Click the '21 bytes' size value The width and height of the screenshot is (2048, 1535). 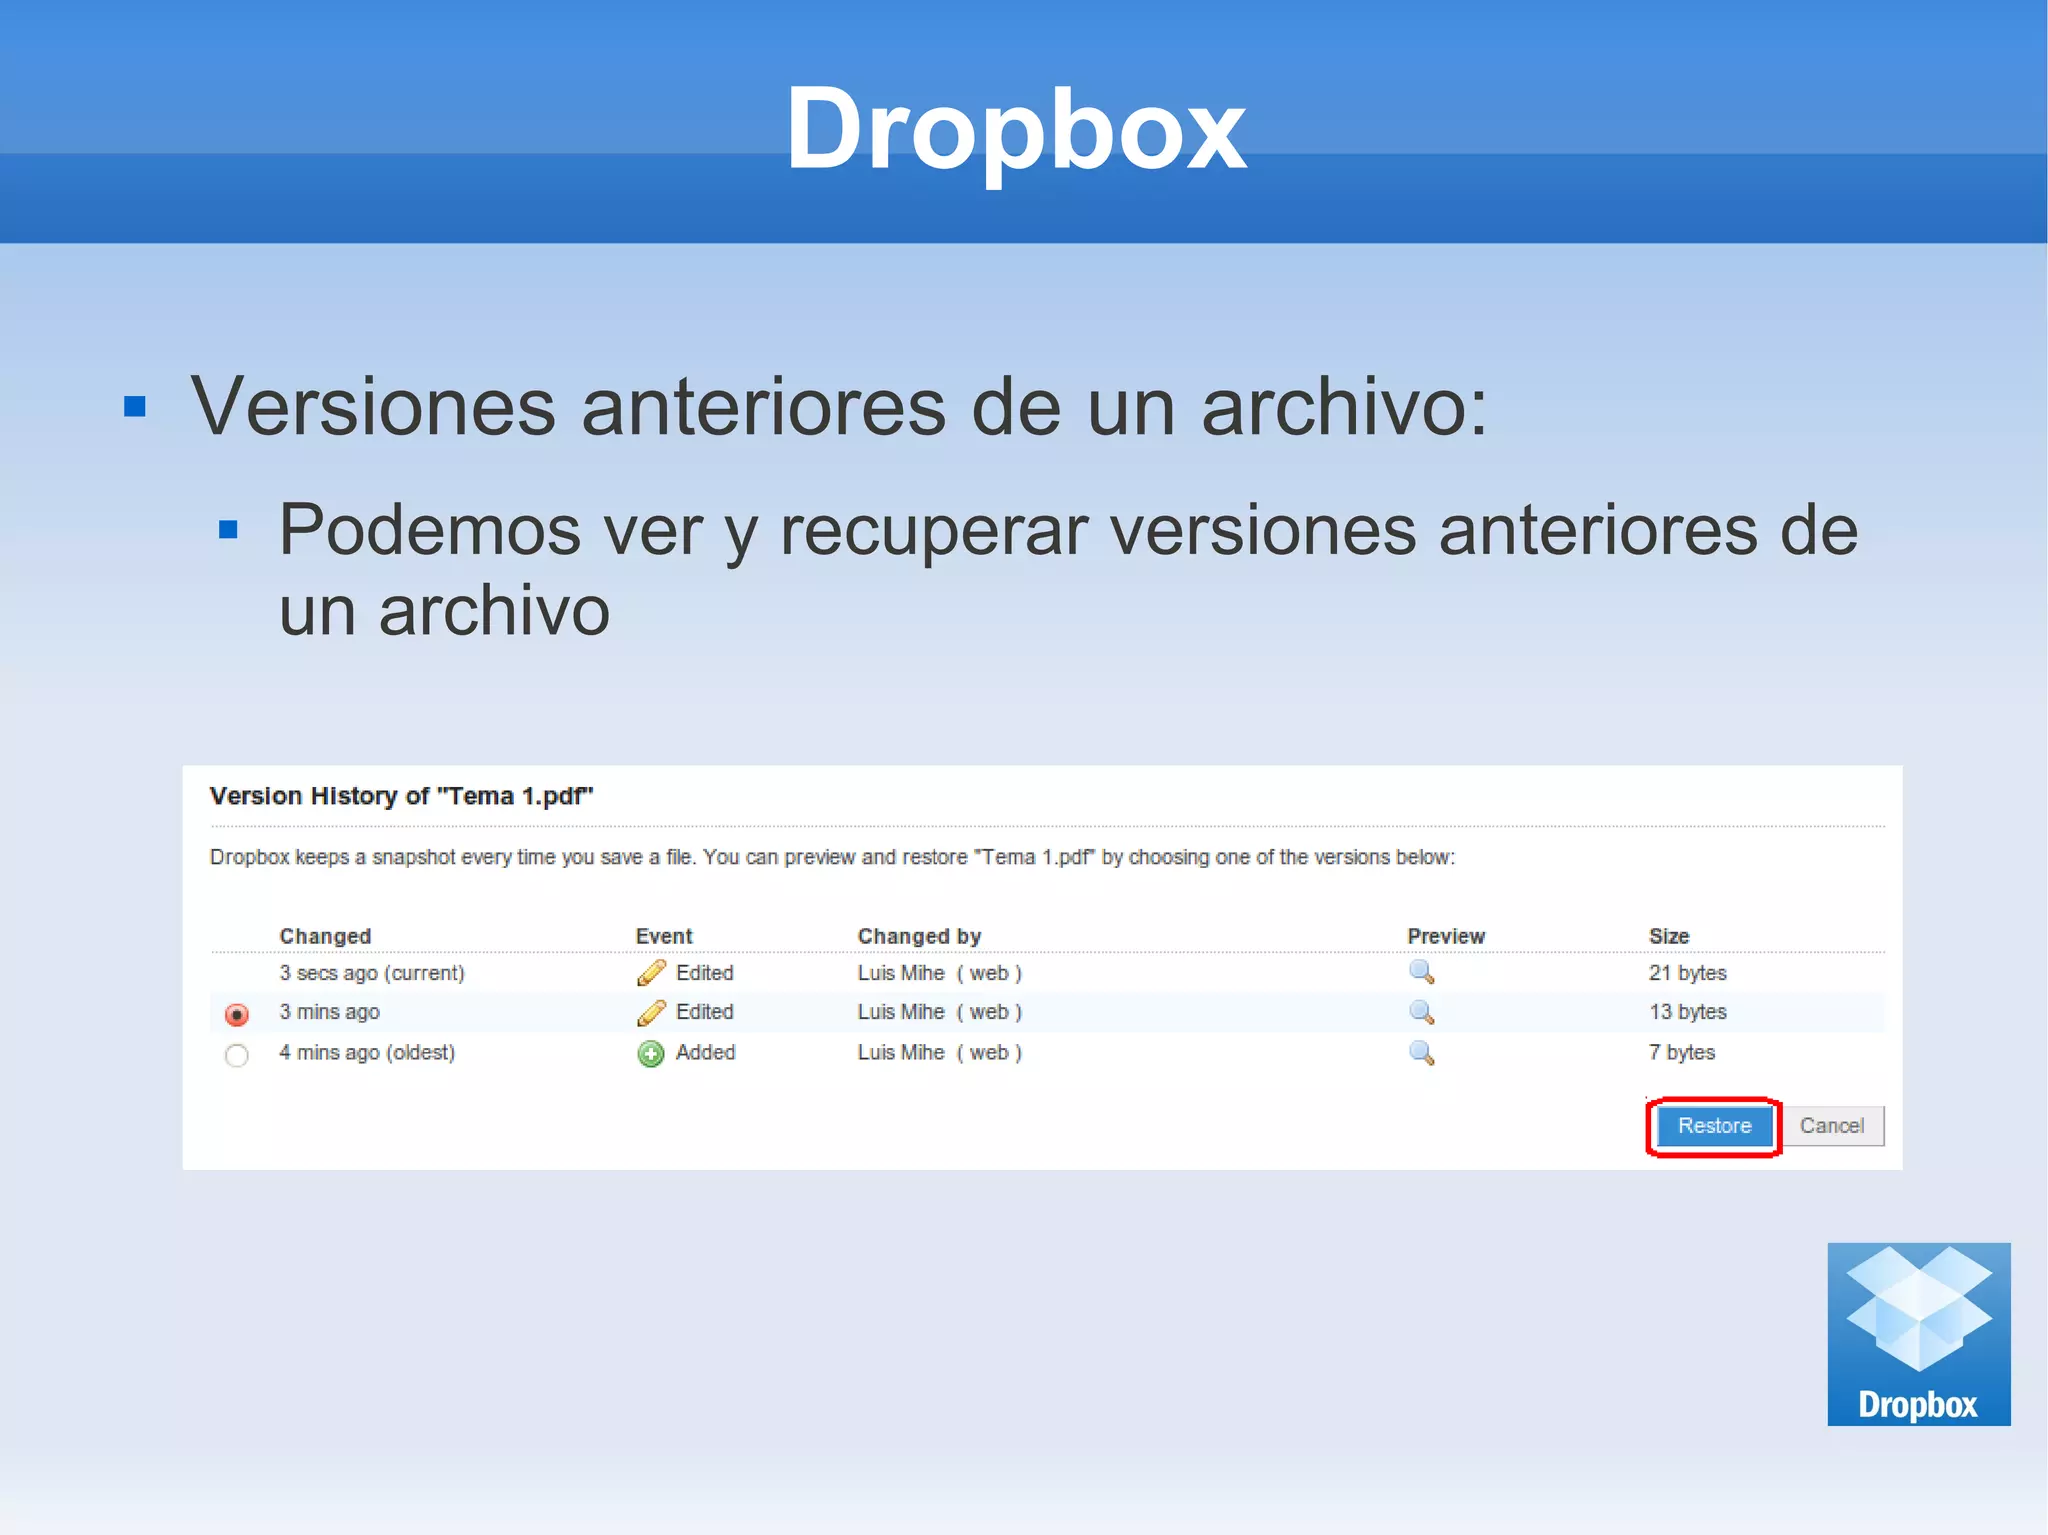1688,973
